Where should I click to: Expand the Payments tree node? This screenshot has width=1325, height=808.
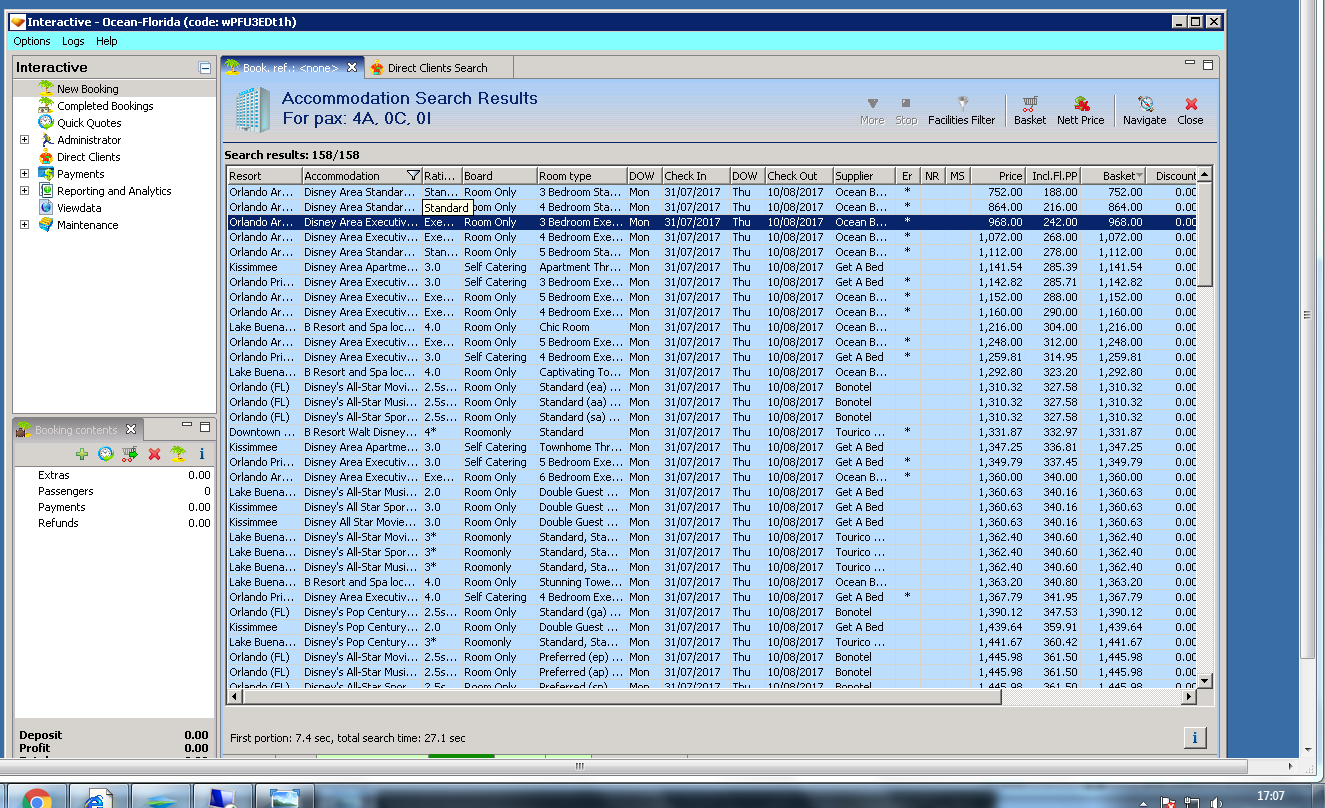click(24, 173)
